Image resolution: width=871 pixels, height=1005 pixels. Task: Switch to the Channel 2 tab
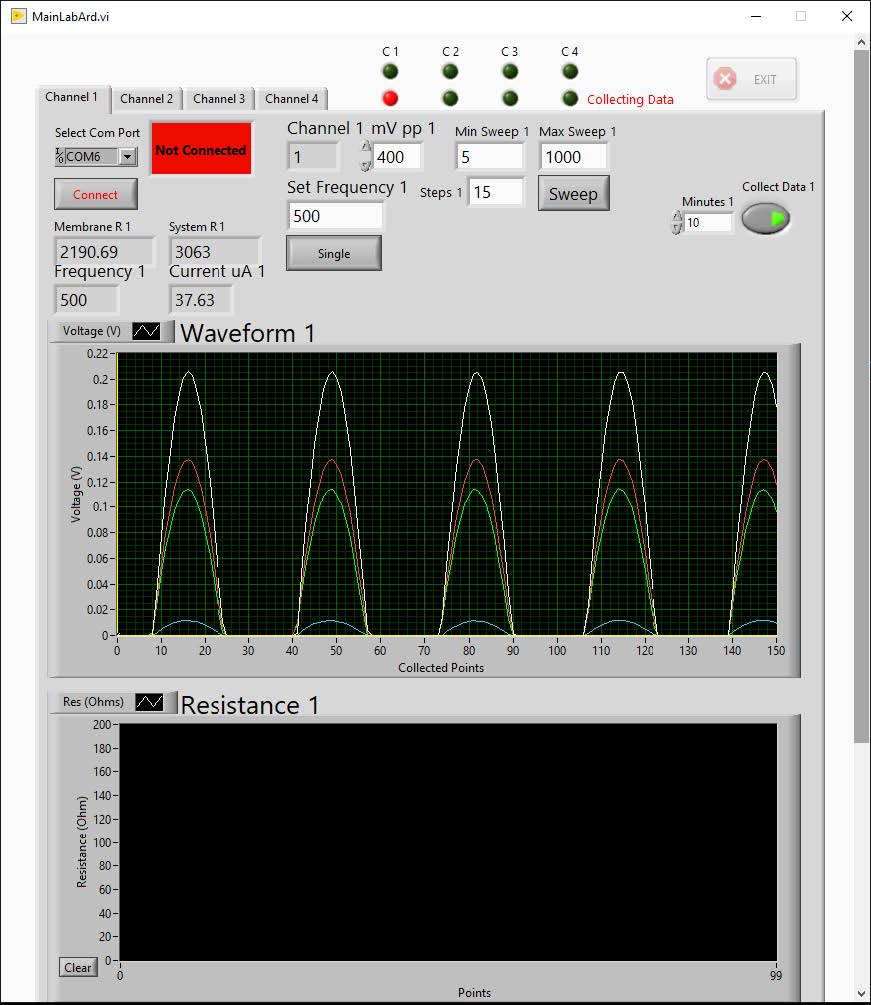coord(146,99)
